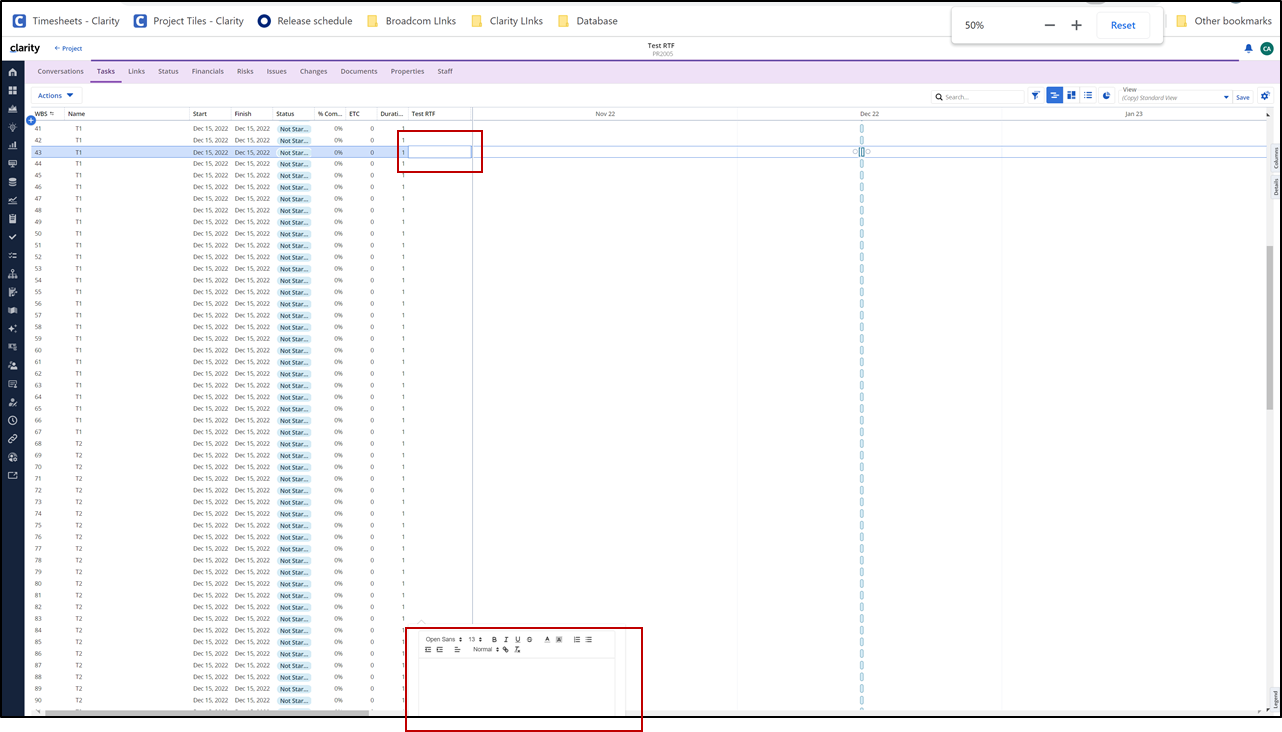Open the Risks tab
This screenshot has height=732, width=1282.
(x=245, y=71)
